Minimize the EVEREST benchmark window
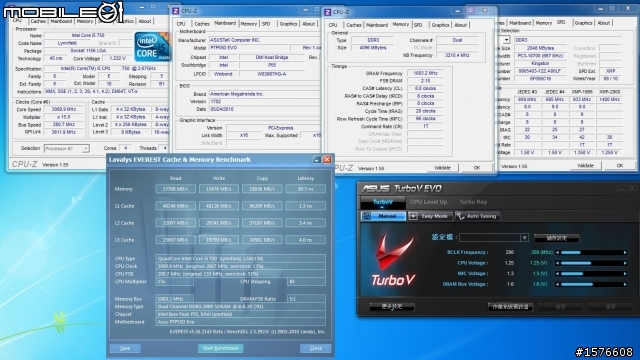This screenshot has width=640, height=360. [317, 160]
